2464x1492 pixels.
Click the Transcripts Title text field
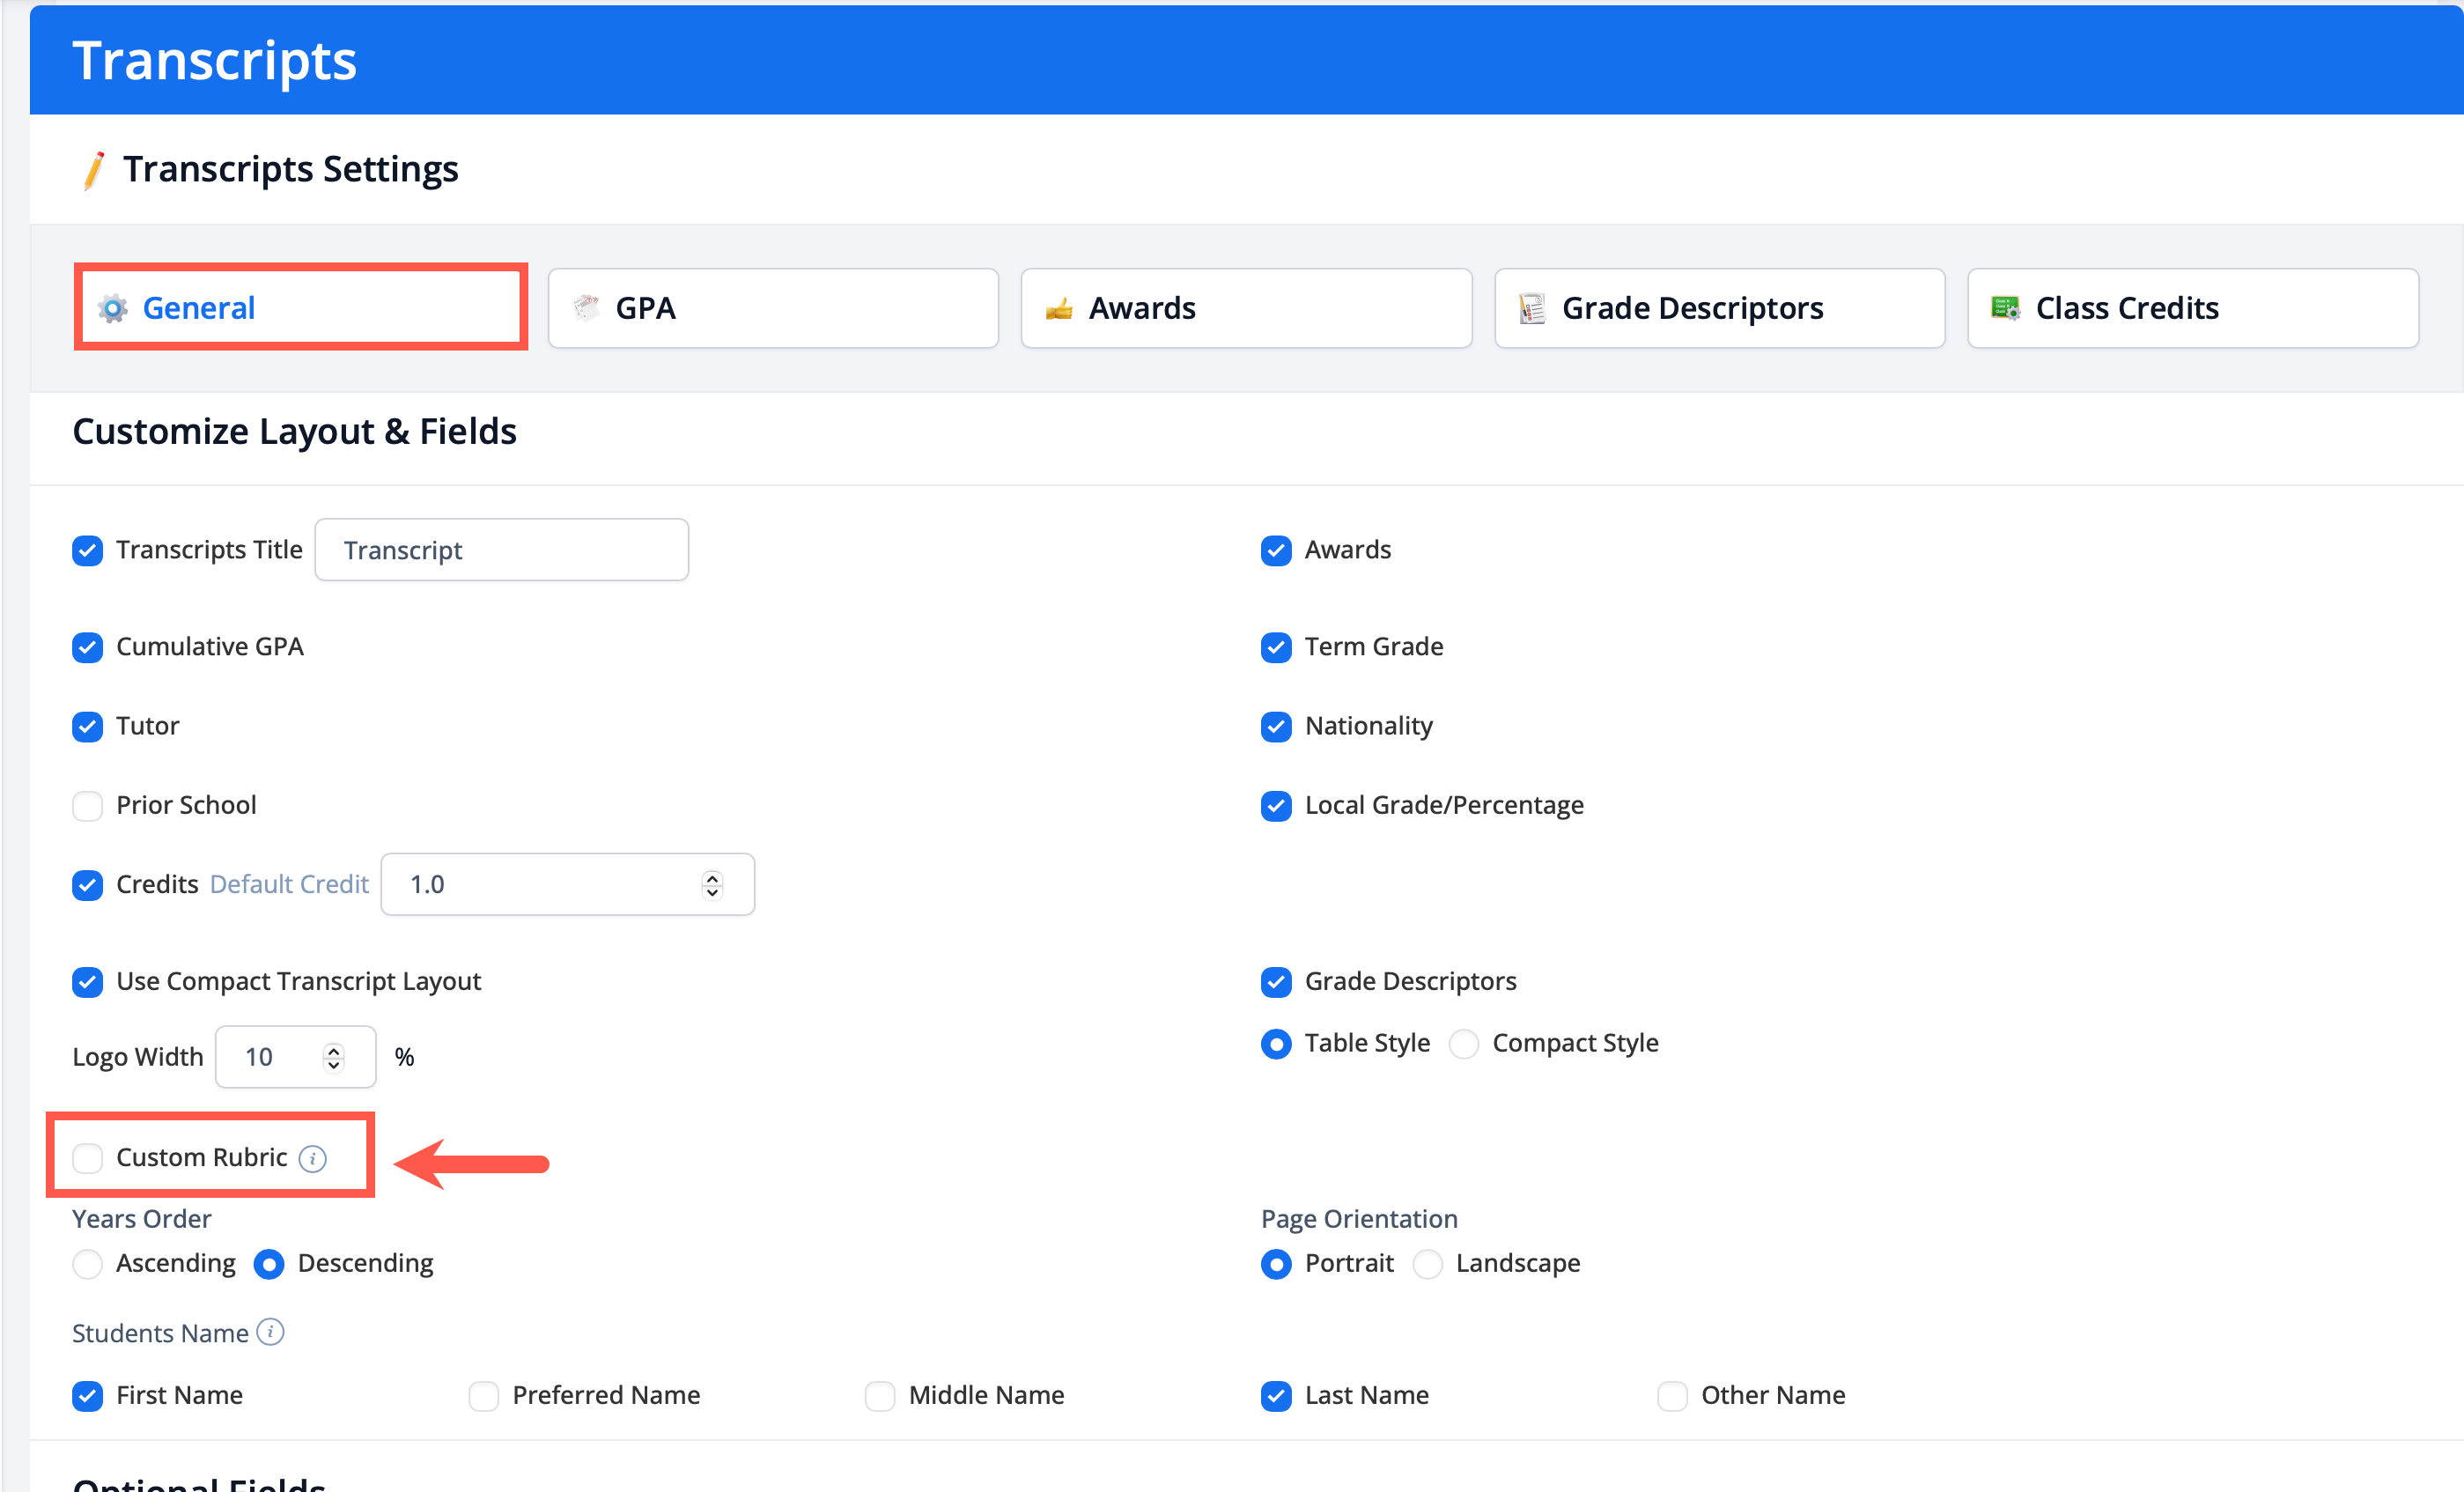point(501,550)
